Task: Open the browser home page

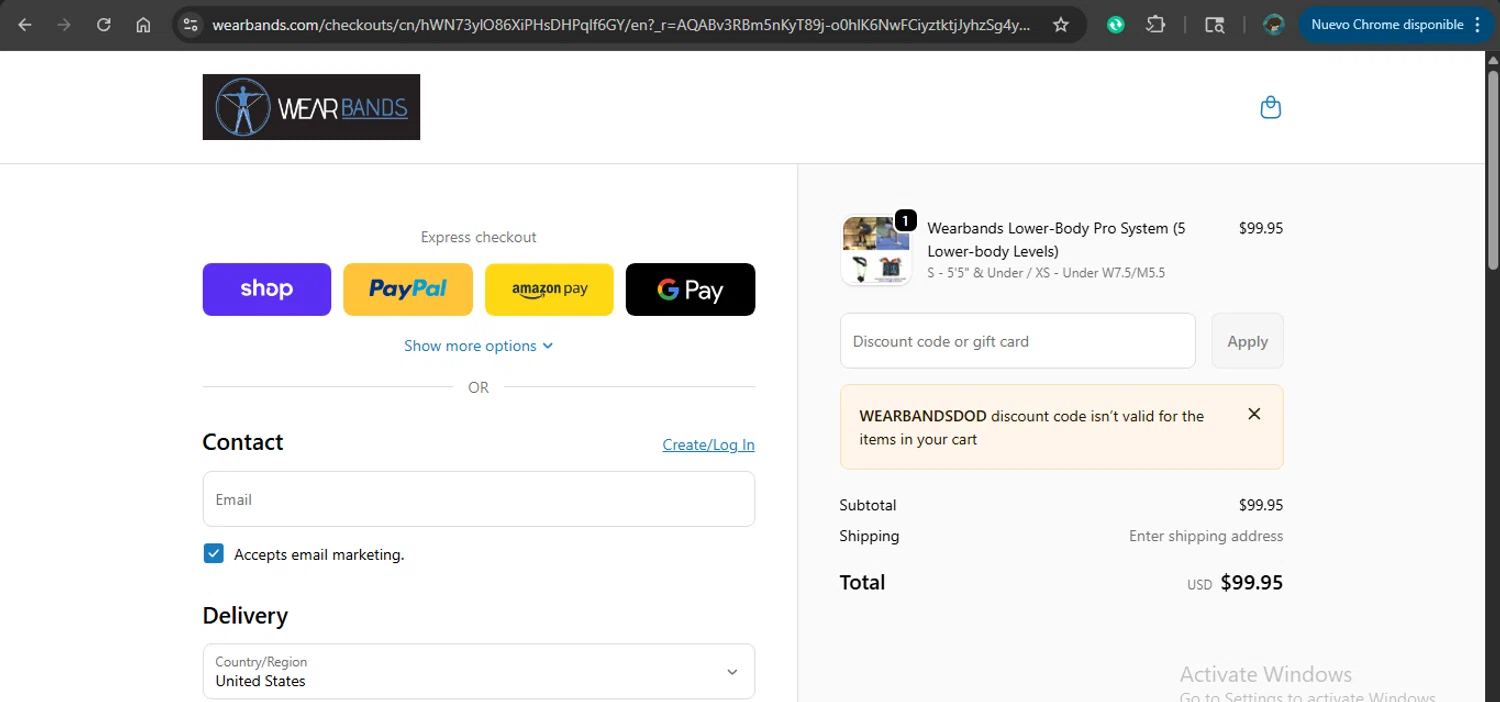Action: pyautogui.click(x=143, y=25)
